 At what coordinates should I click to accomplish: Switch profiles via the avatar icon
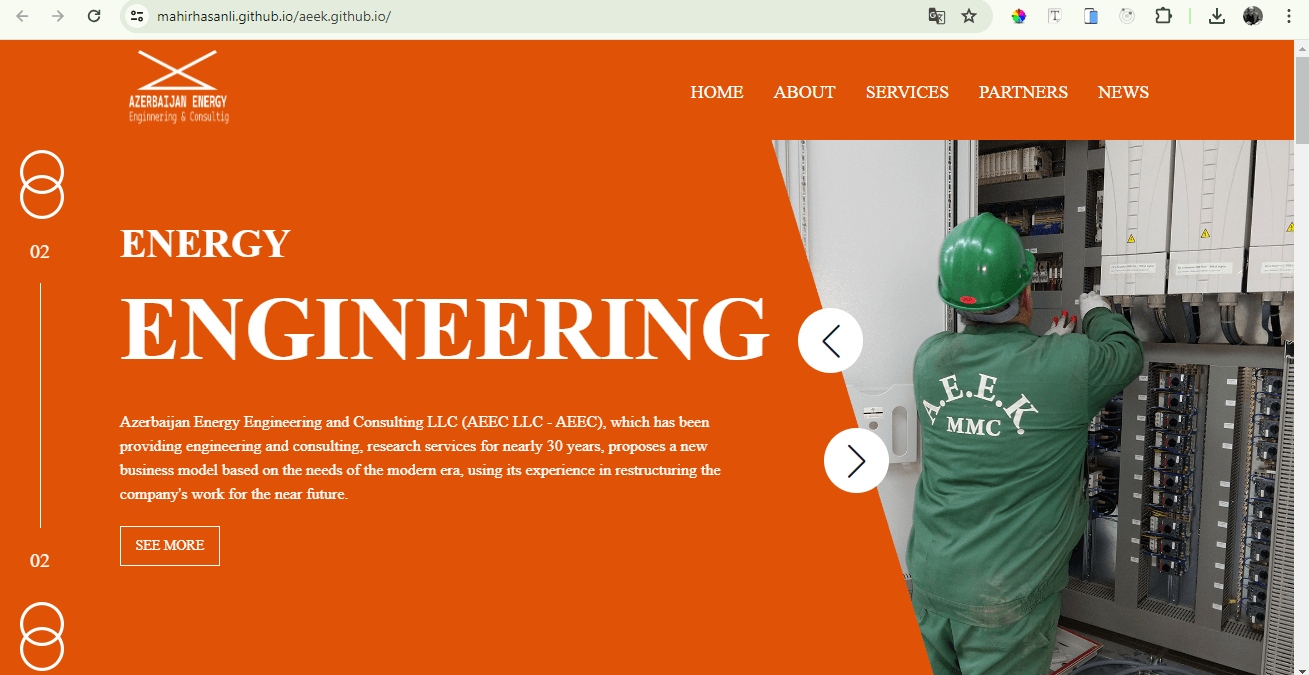click(1252, 16)
